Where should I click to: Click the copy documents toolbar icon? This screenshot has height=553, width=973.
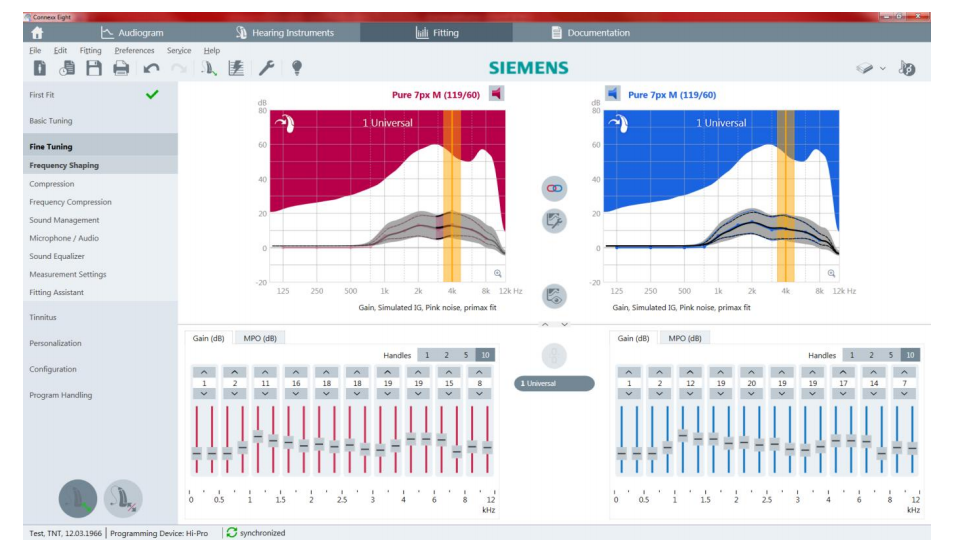67,68
